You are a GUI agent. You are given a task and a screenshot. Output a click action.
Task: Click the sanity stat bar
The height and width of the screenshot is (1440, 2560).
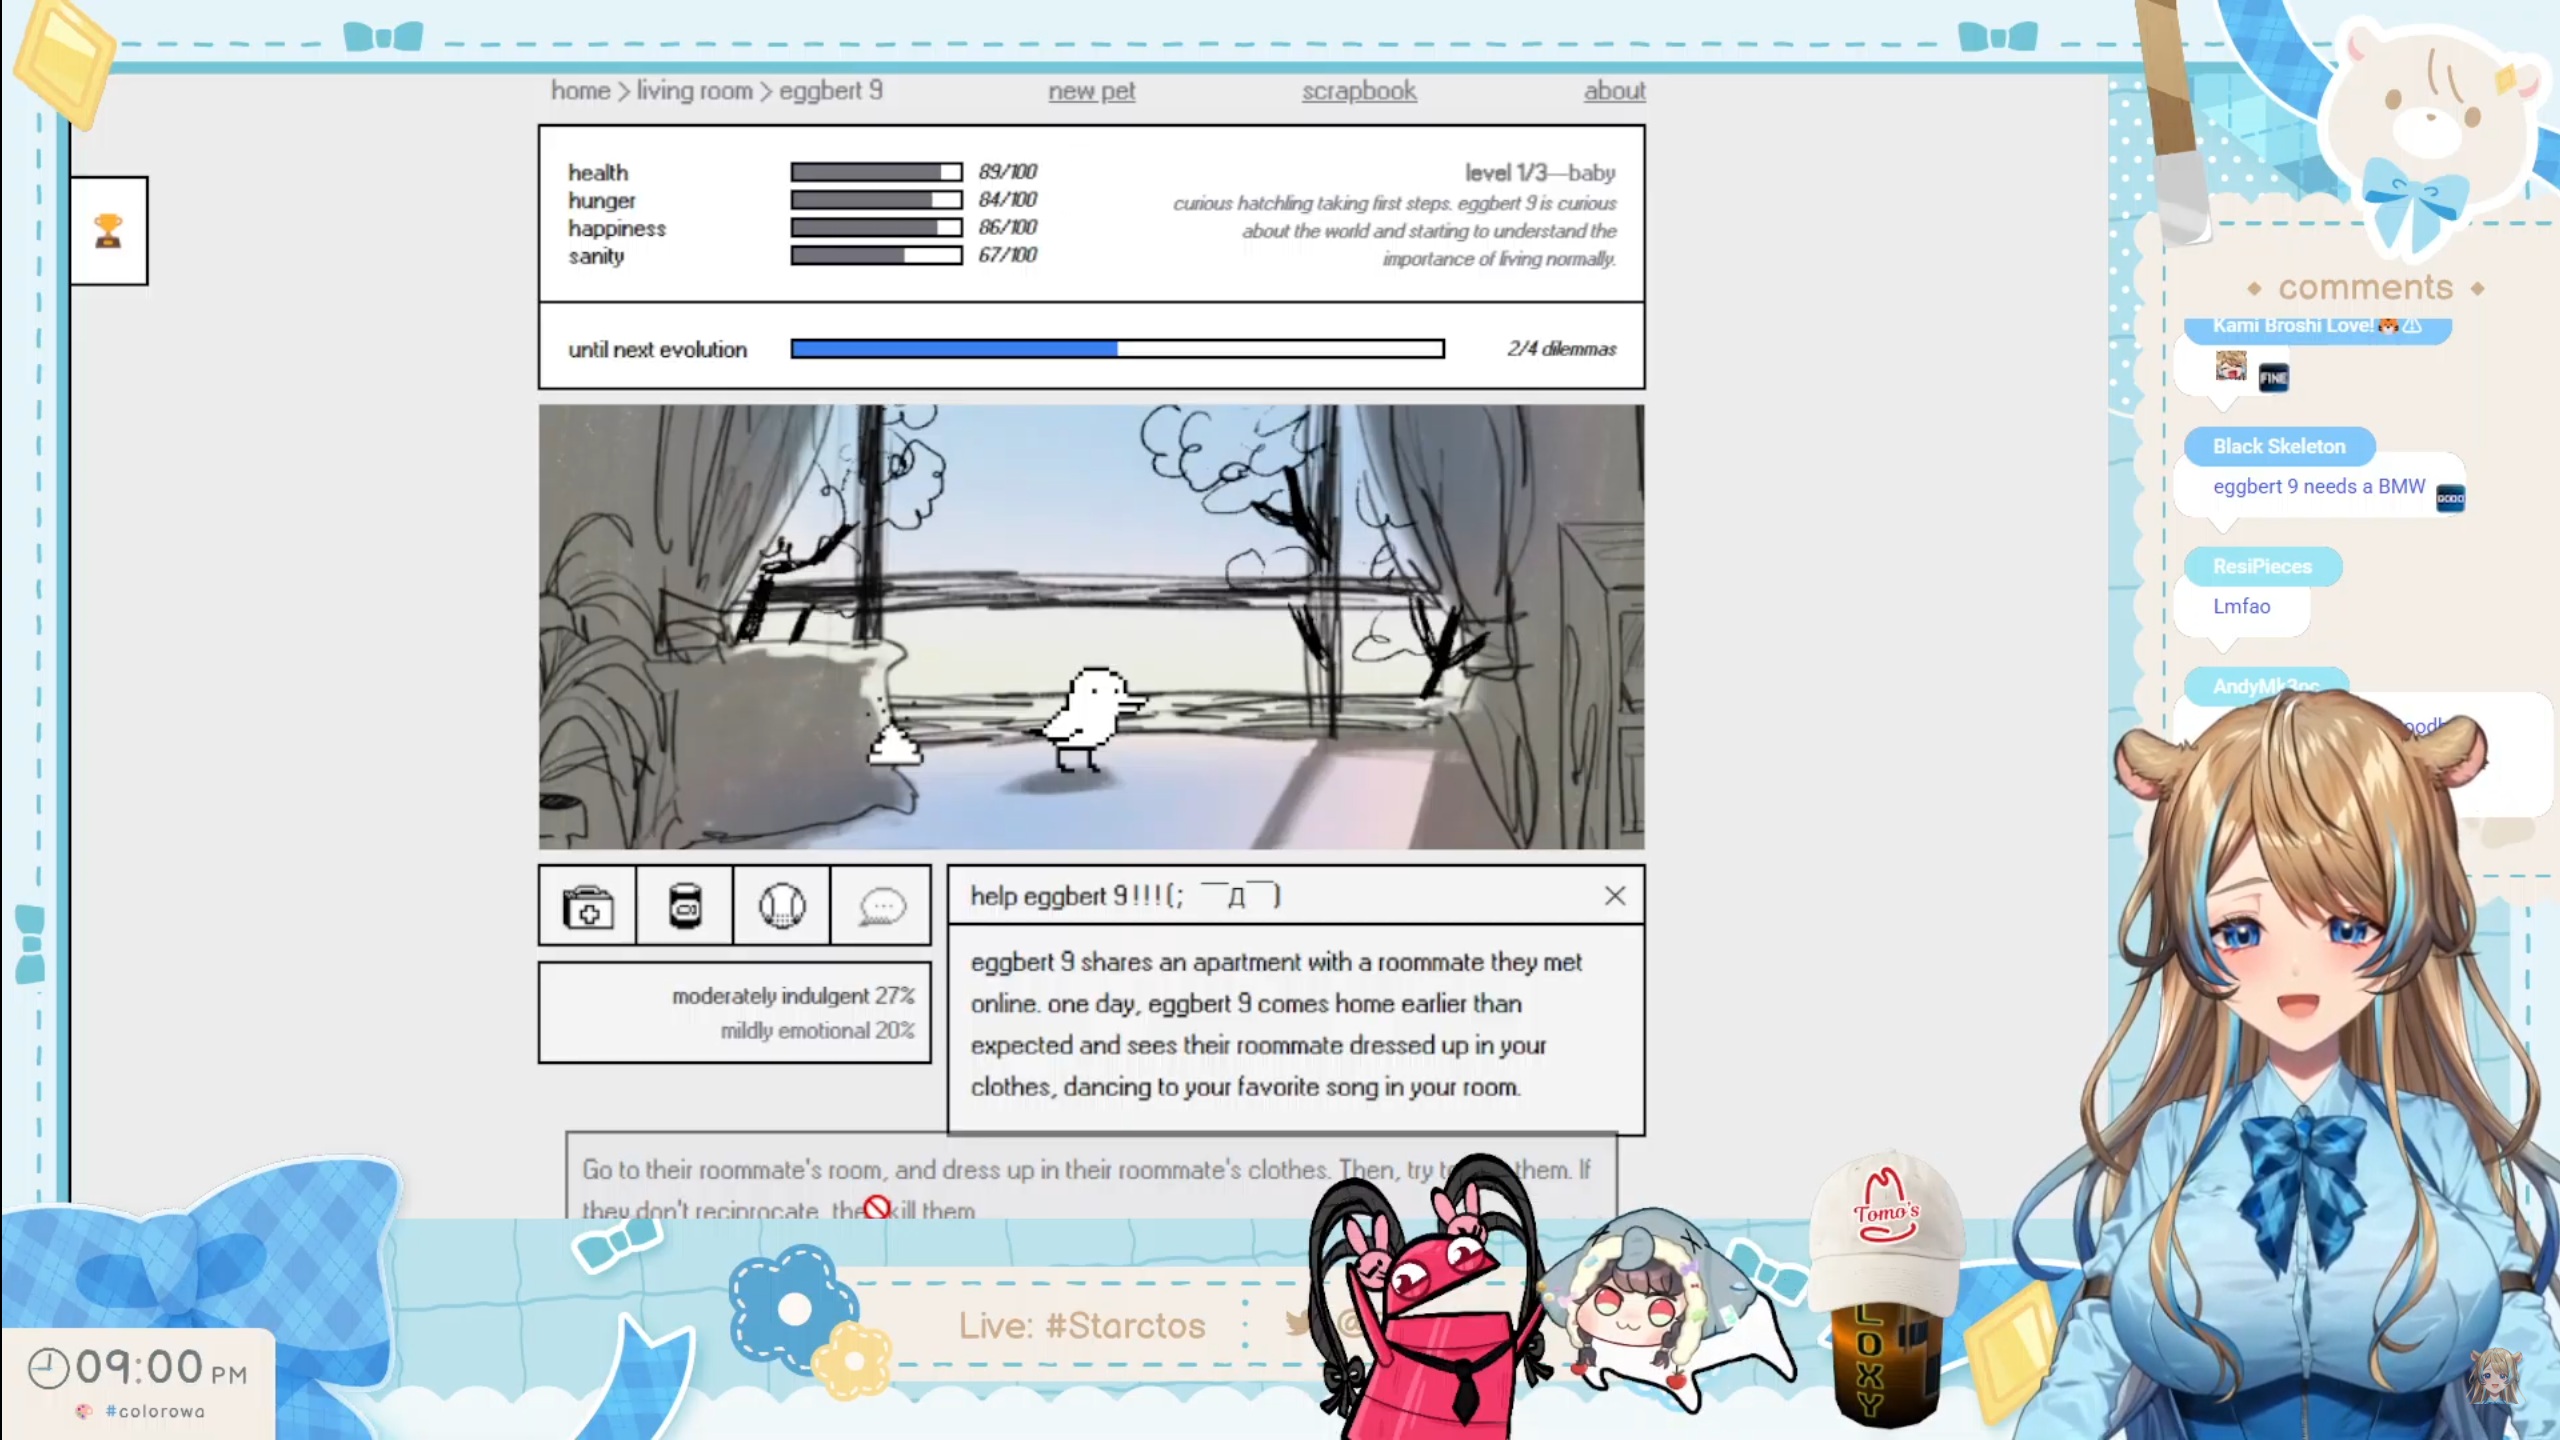click(x=876, y=256)
